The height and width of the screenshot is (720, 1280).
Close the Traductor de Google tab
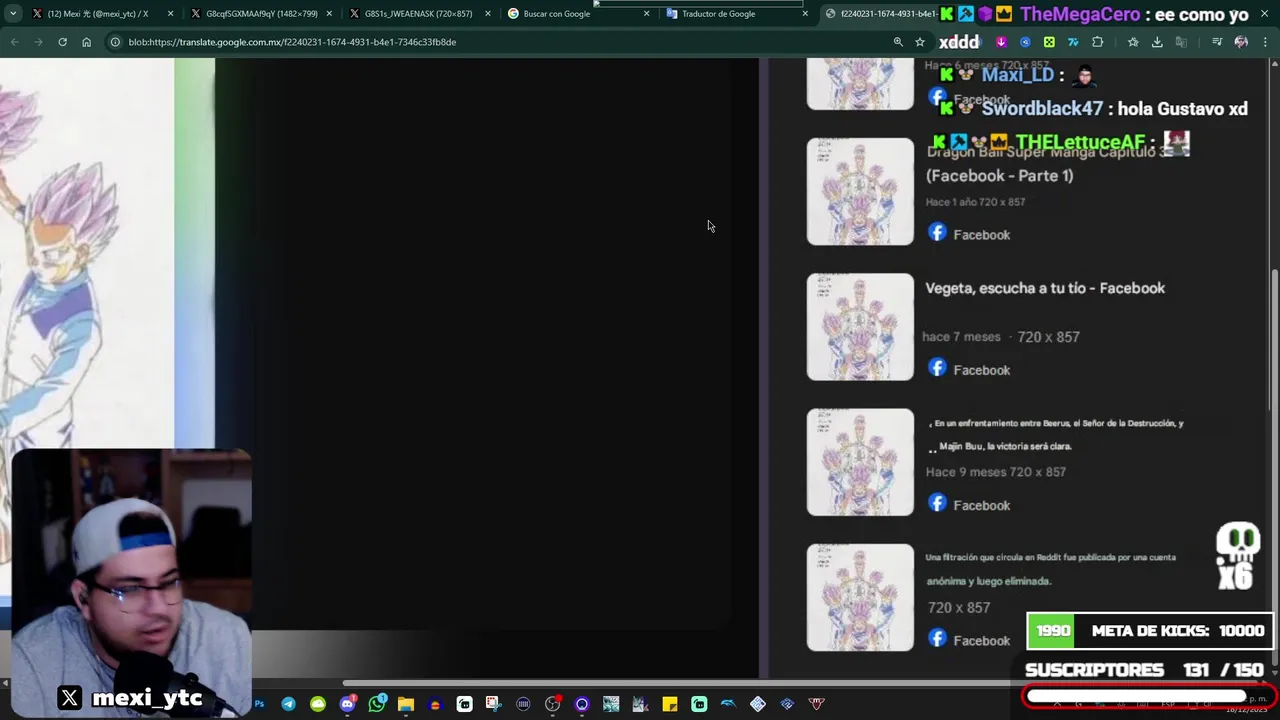[805, 14]
